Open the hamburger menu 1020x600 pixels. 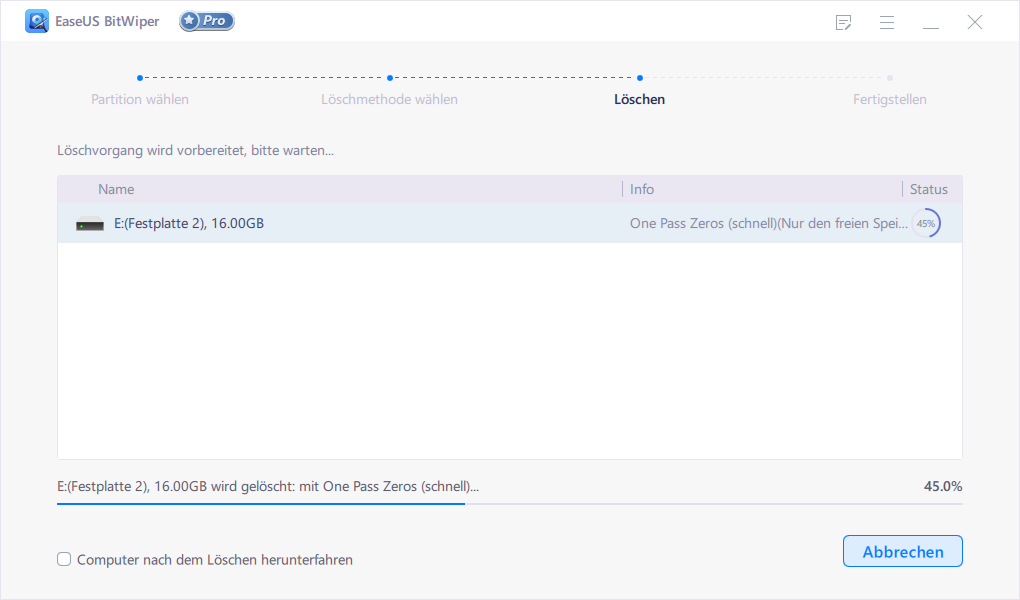click(x=887, y=22)
